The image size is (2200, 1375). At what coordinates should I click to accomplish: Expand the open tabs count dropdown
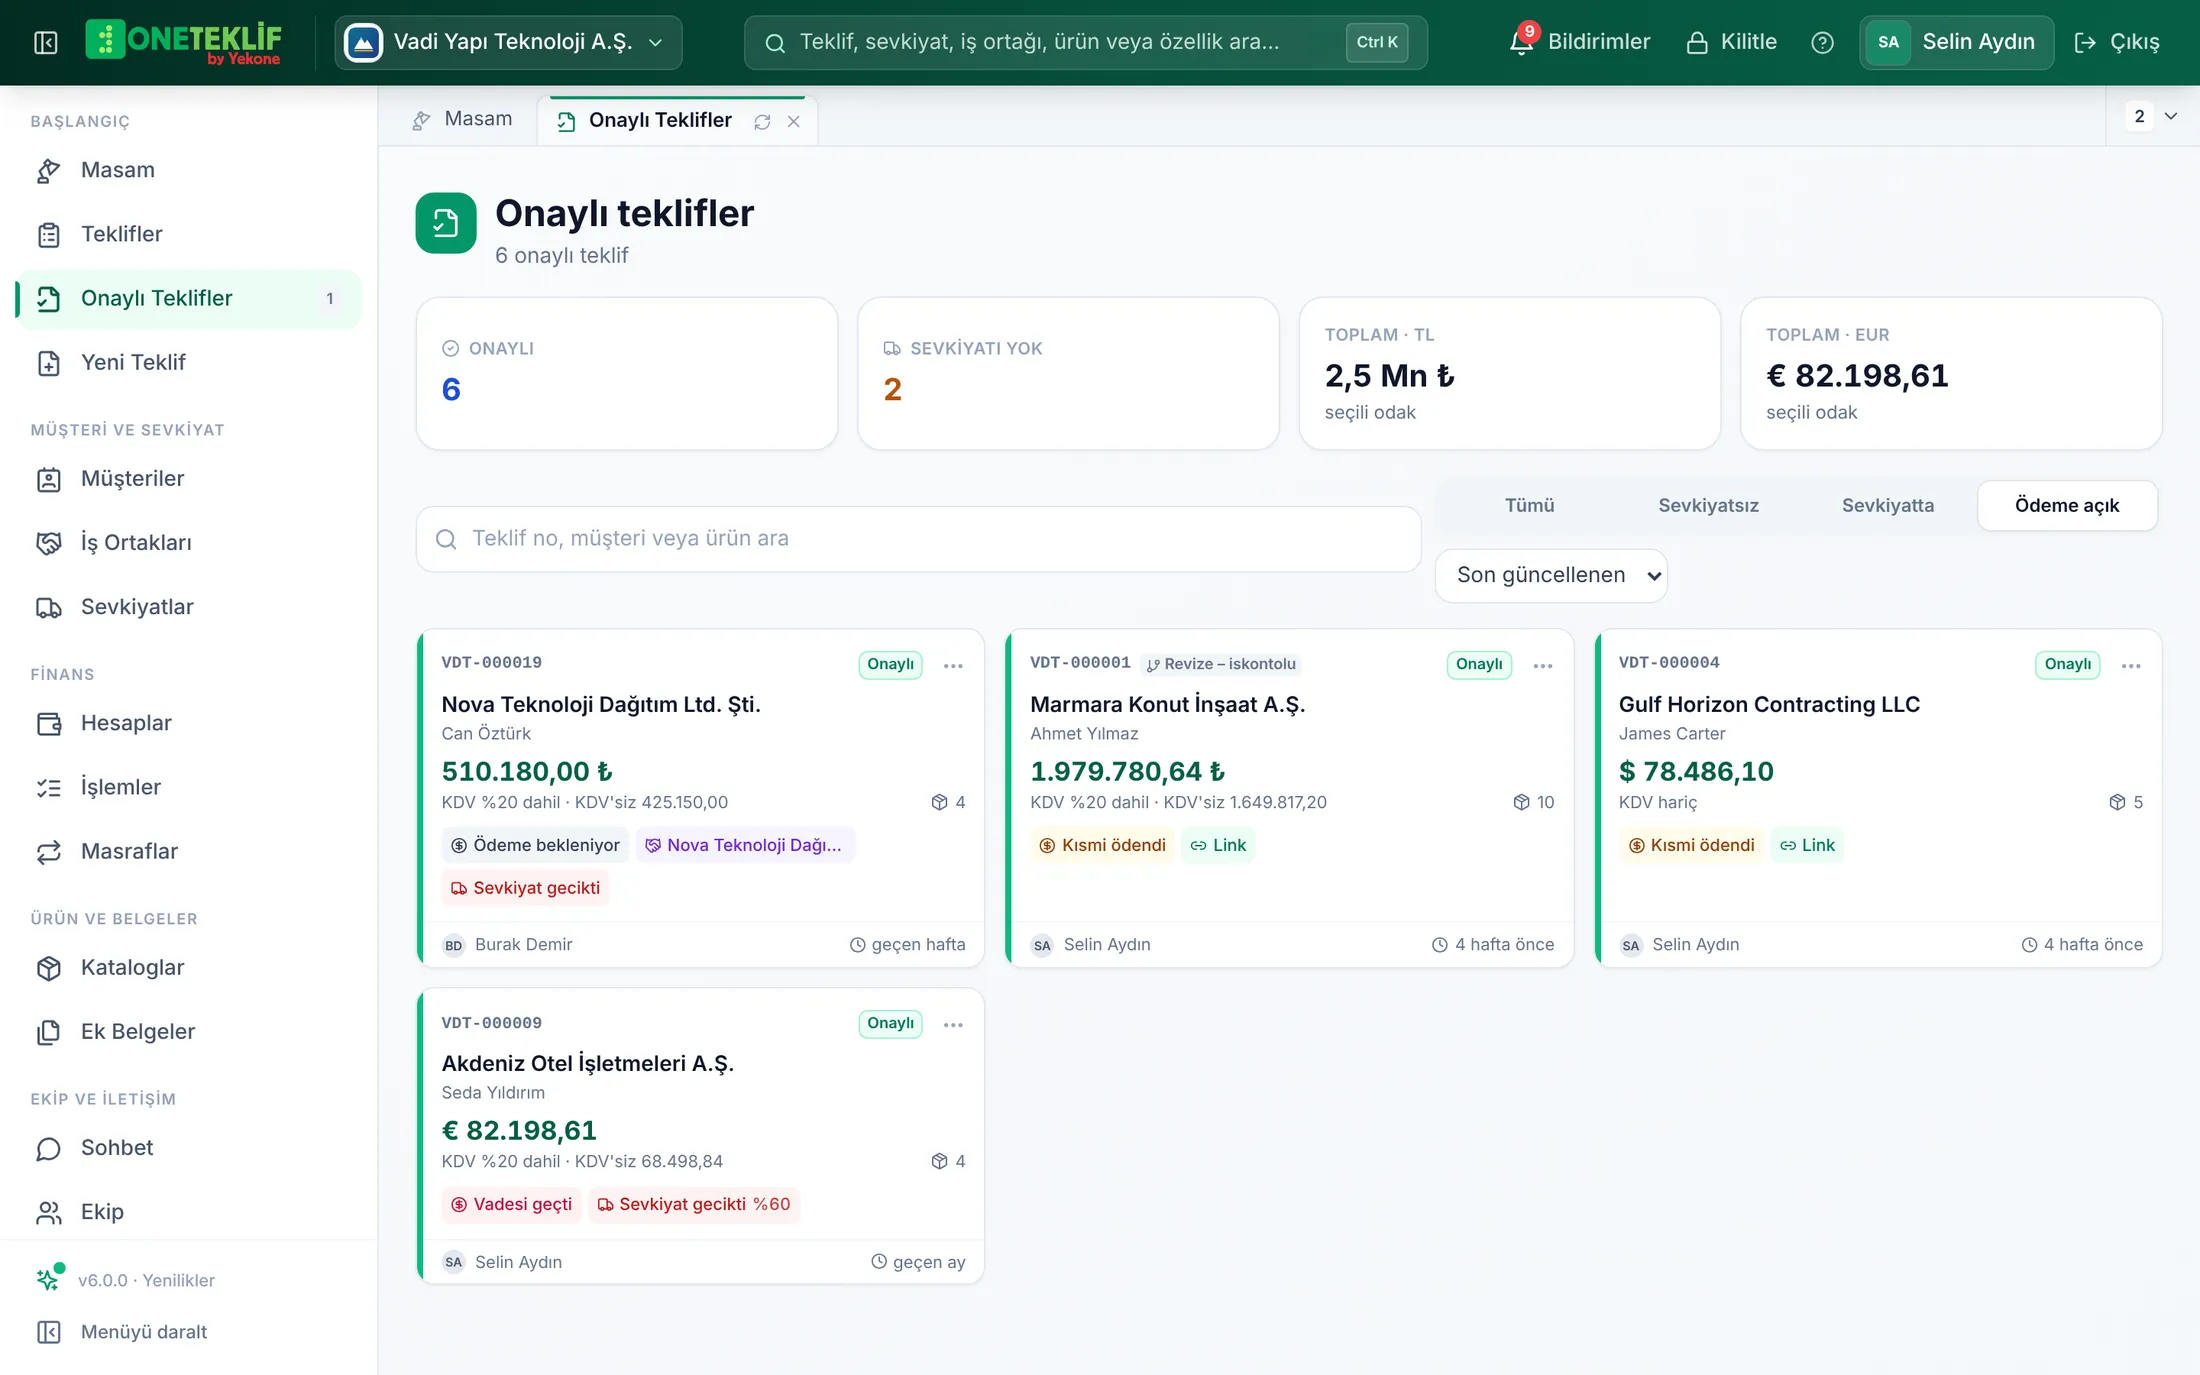coord(2153,116)
